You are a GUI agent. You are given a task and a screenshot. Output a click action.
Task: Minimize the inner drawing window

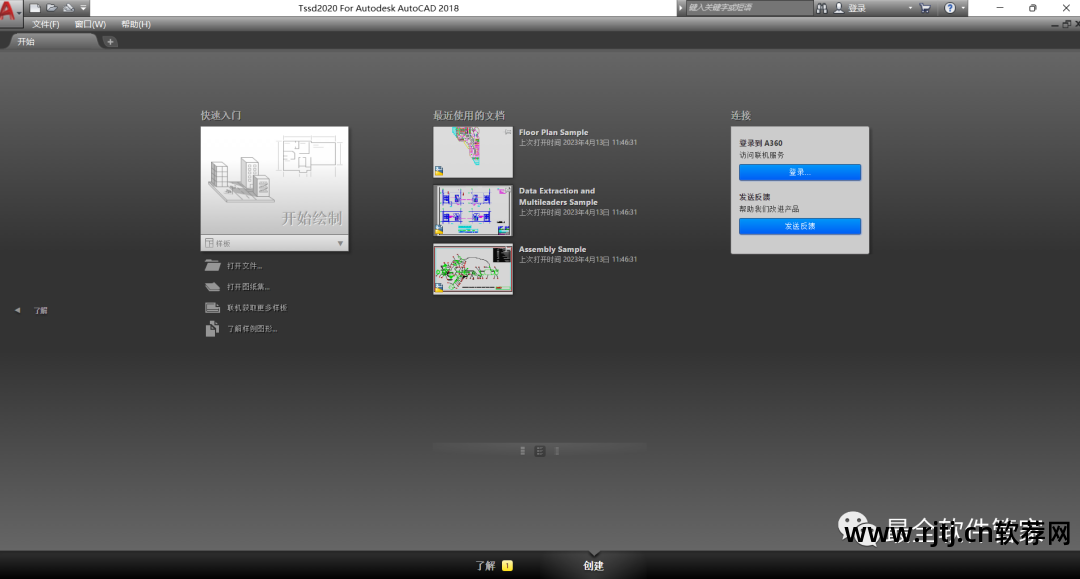[x=1055, y=25]
